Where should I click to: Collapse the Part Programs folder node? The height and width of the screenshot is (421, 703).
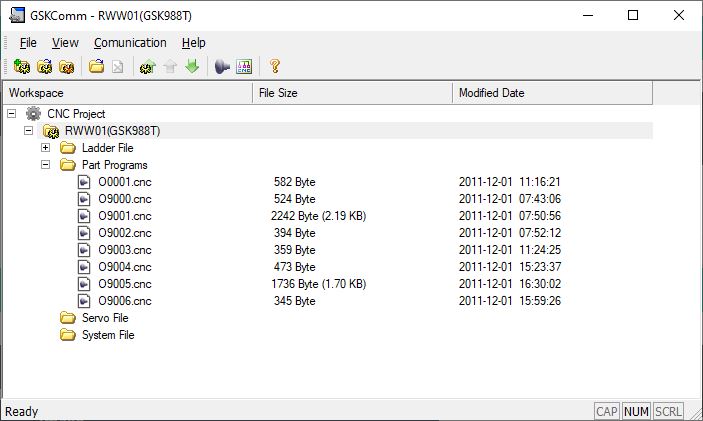[x=45, y=165]
